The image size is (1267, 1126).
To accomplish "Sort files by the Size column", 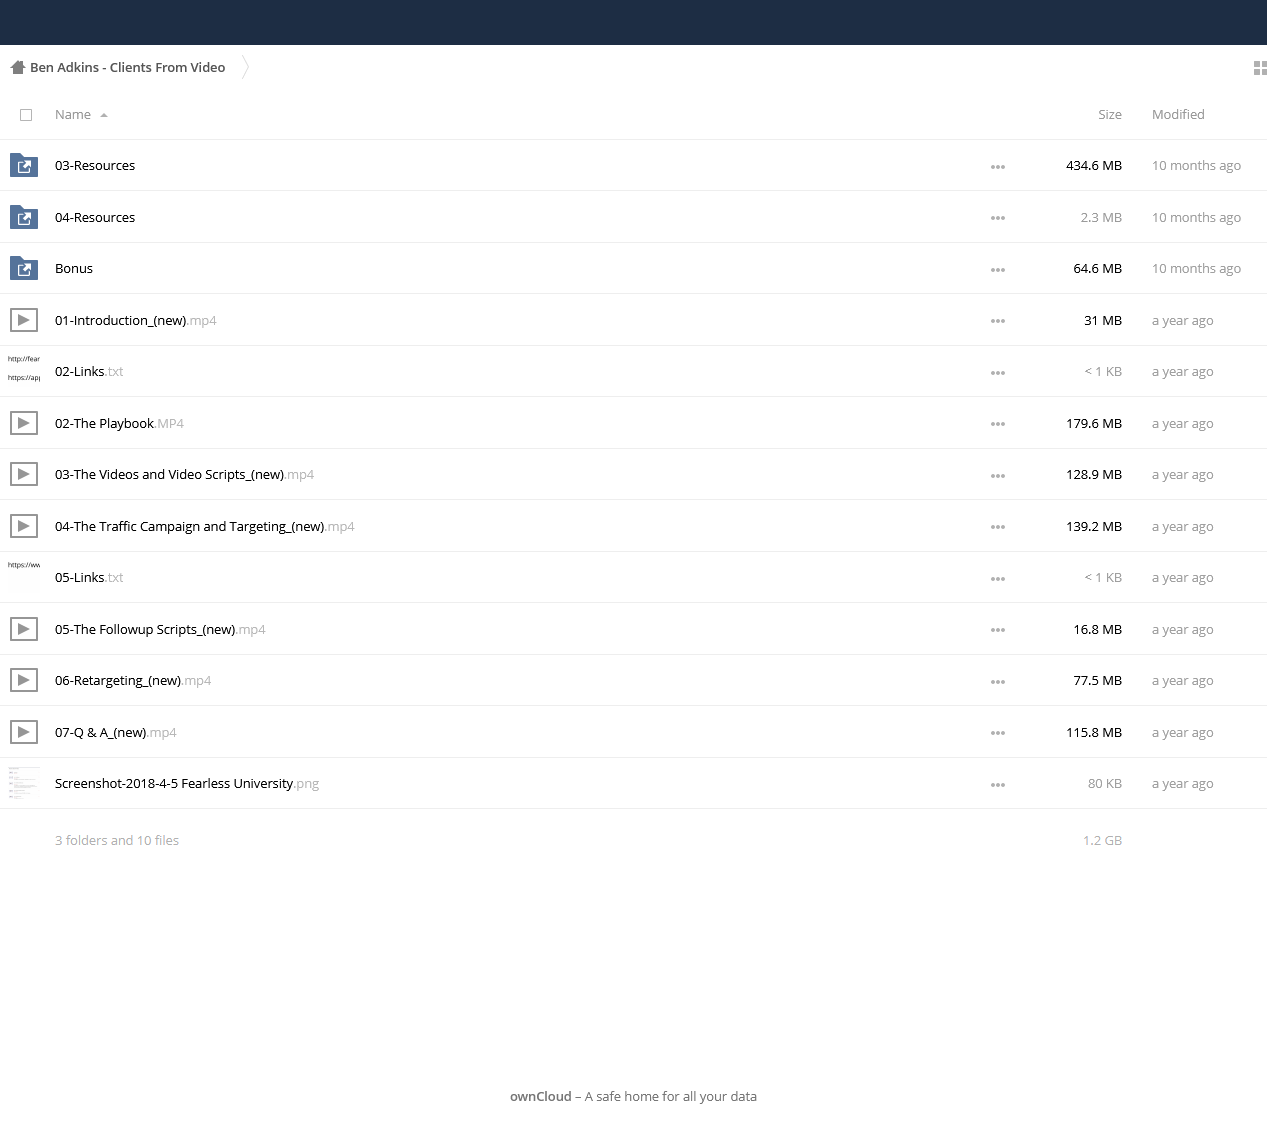I will pos(1110,114).
